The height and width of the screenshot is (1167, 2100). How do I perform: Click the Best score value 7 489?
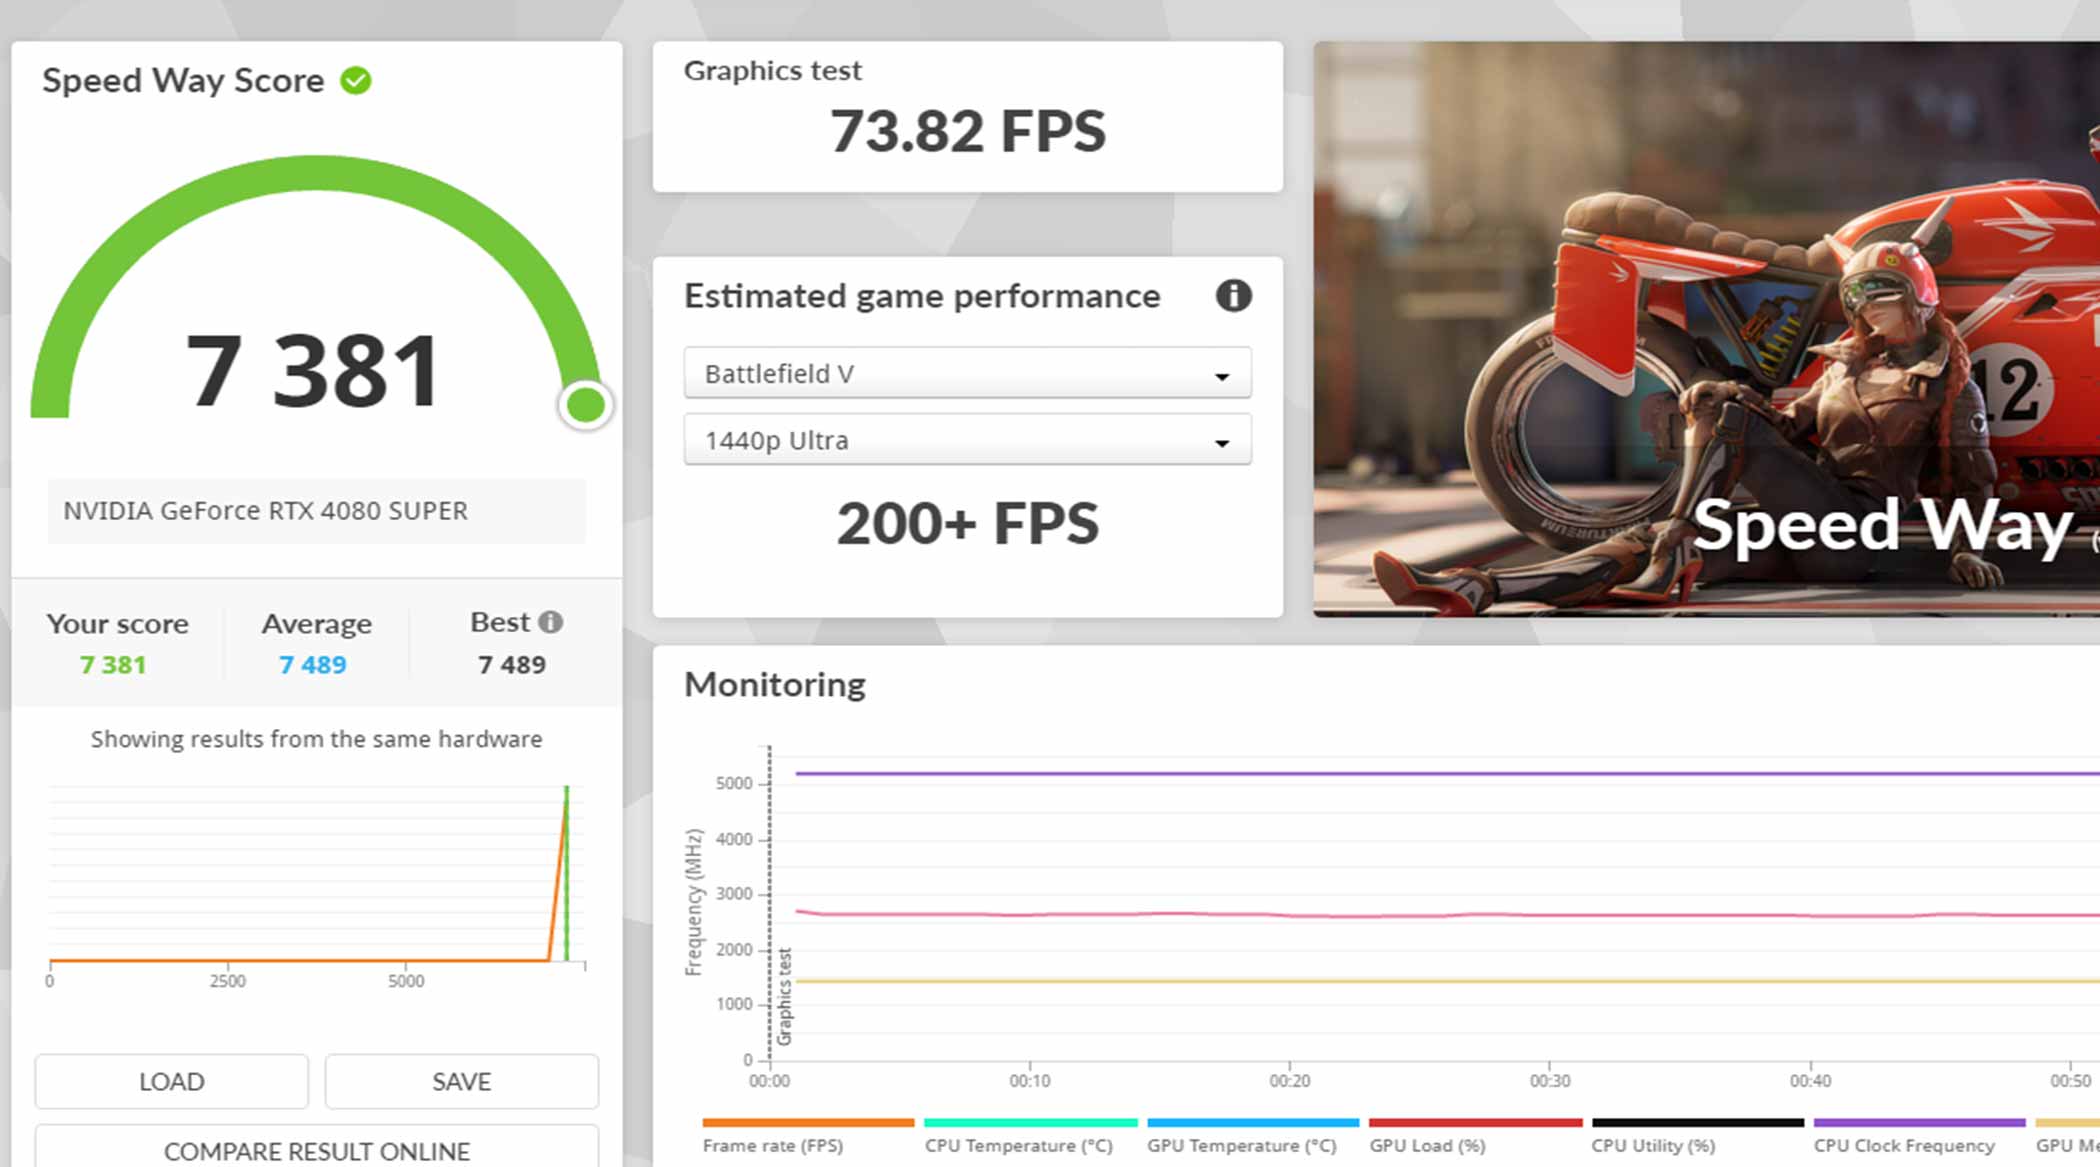click(x=512, y=665)
